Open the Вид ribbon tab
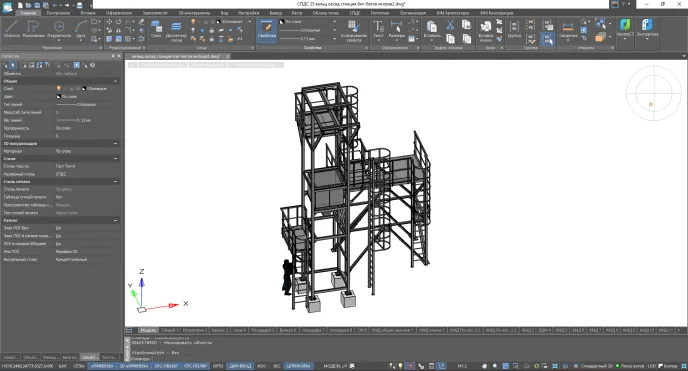Screen dimensions: 688x371 (224, 13)
